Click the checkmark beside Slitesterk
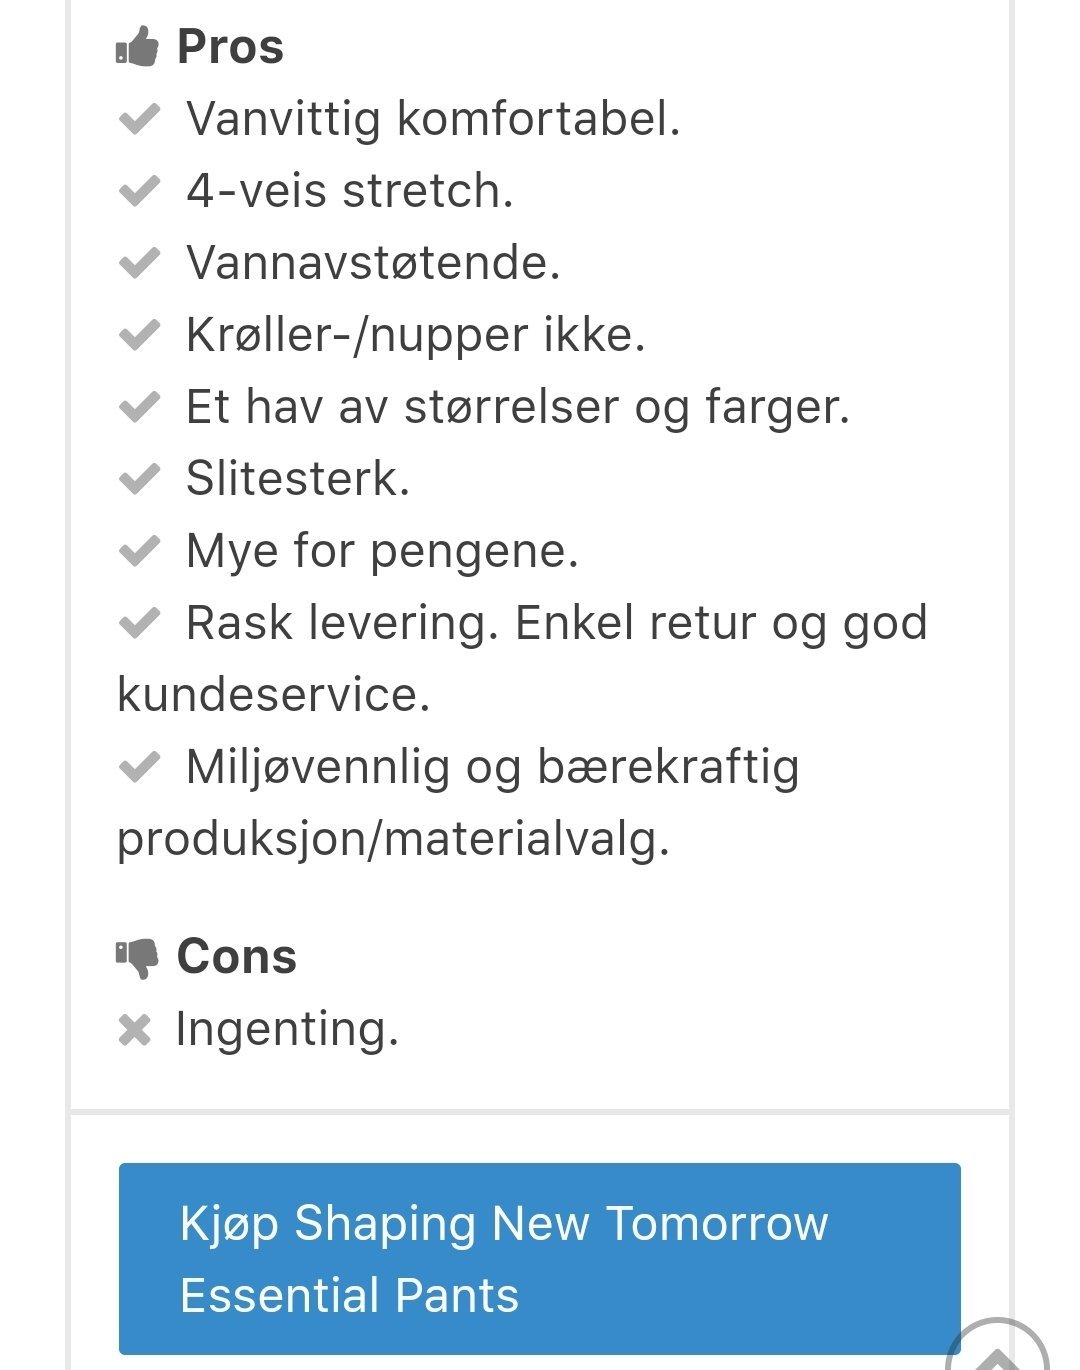Screen dimensions: 1080x1370 (139, 479)
